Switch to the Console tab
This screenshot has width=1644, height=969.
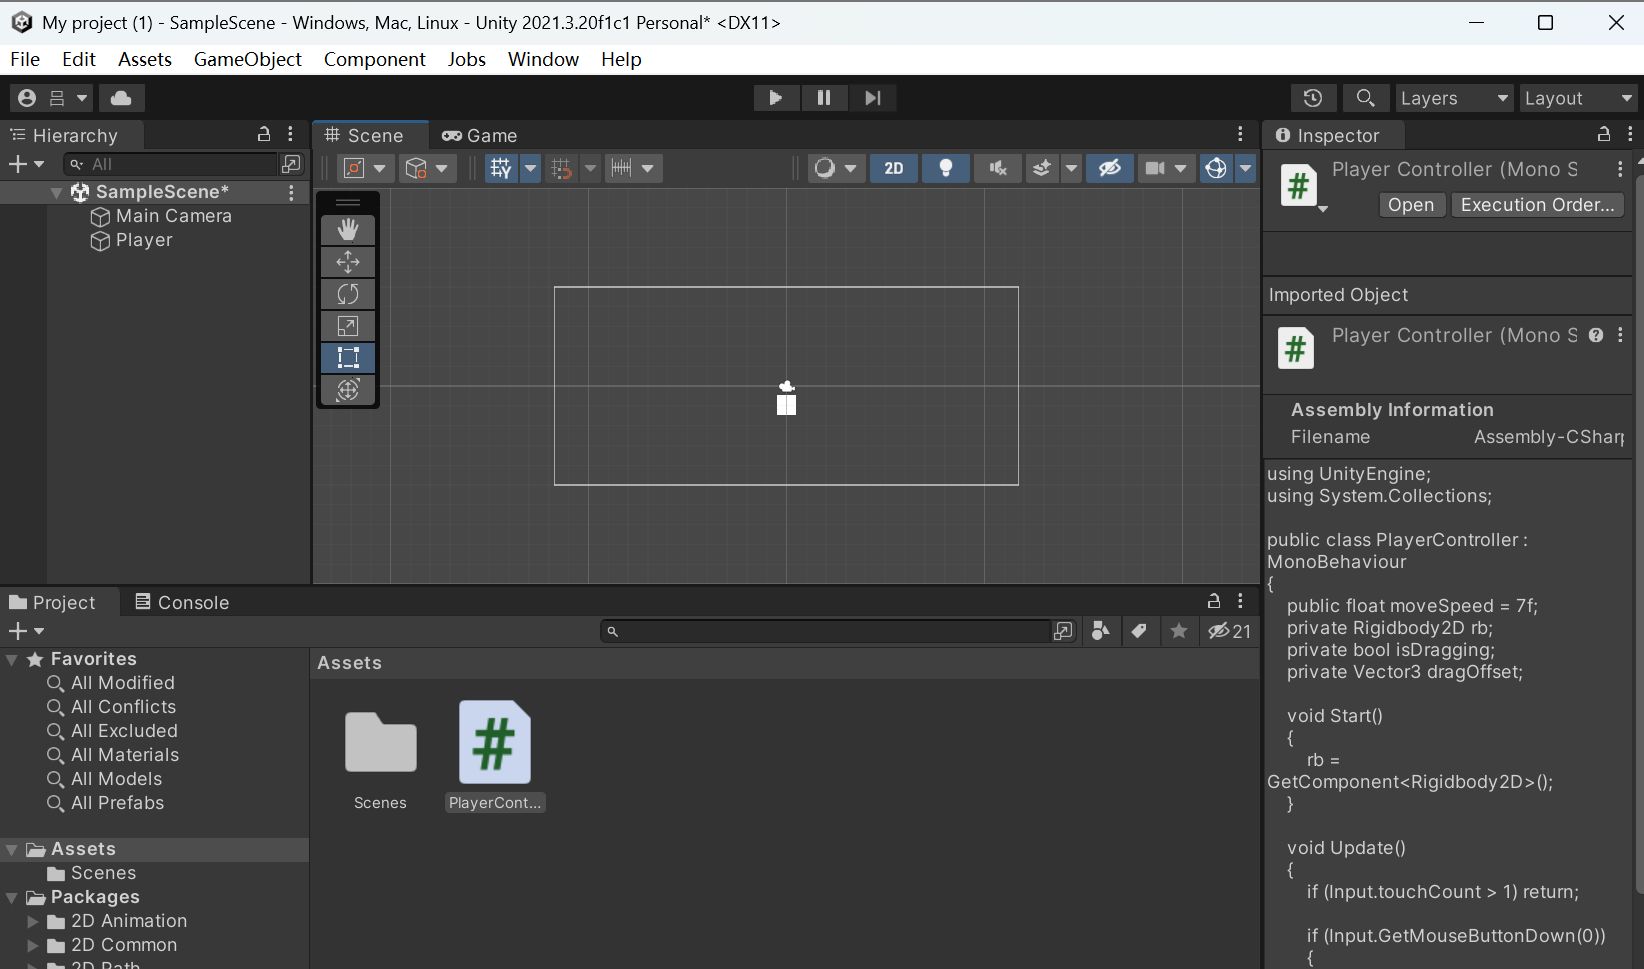pyautogui.click(x=182, y=602)
